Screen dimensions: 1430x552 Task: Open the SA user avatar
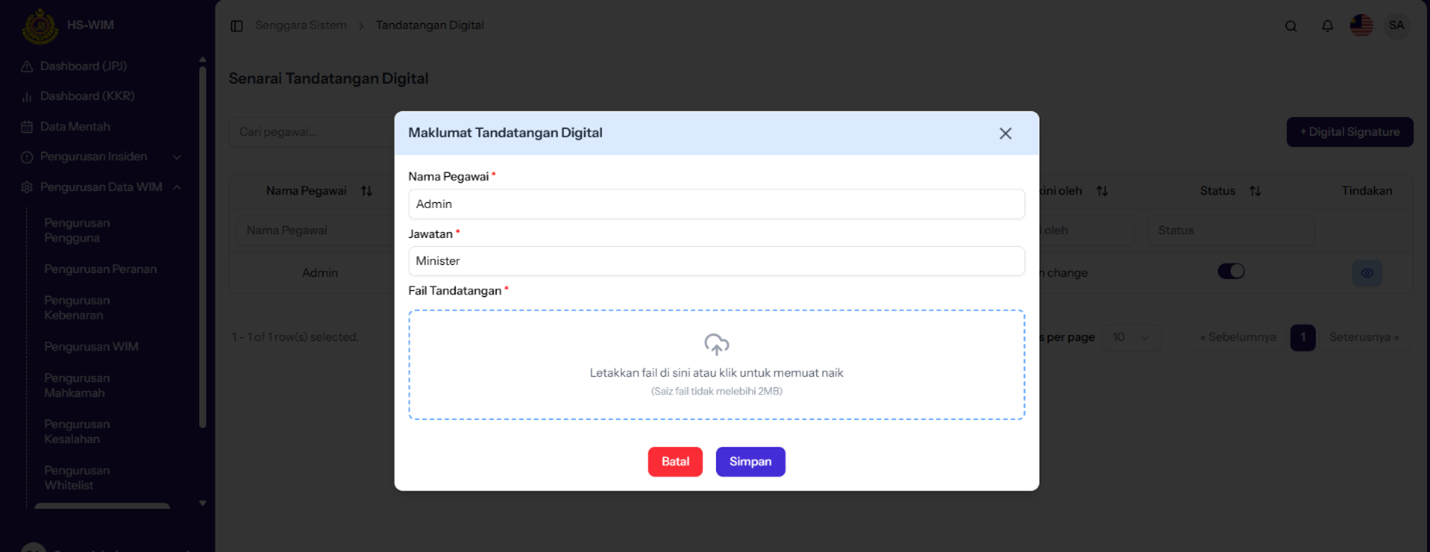(1396, 25)
